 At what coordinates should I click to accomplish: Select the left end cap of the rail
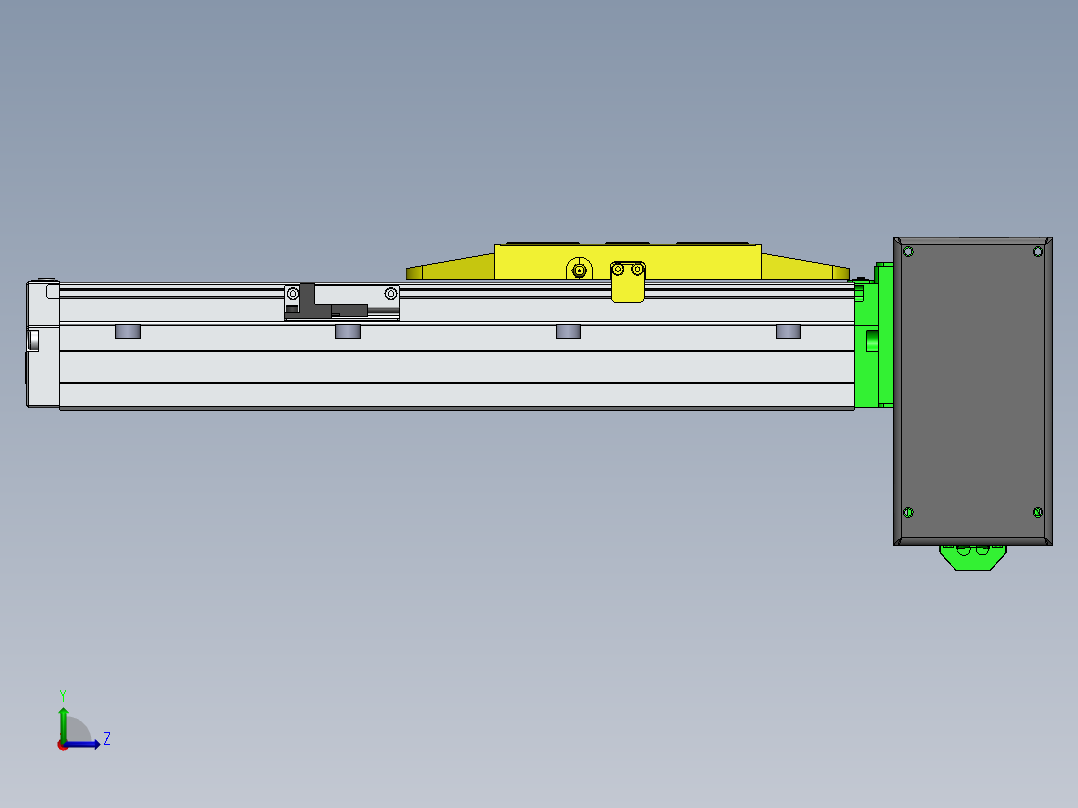click(43, 344)
